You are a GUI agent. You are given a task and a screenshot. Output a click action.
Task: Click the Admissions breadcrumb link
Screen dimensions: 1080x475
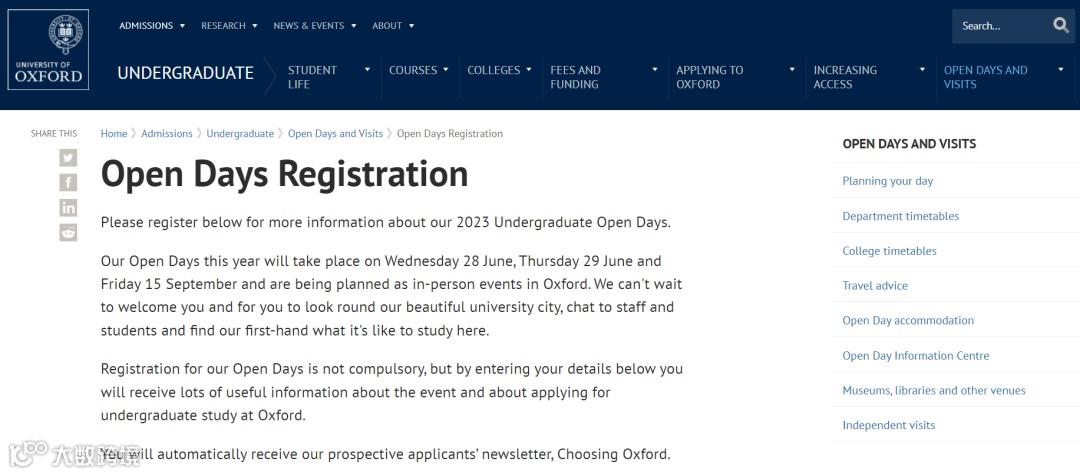click(167, 134)
